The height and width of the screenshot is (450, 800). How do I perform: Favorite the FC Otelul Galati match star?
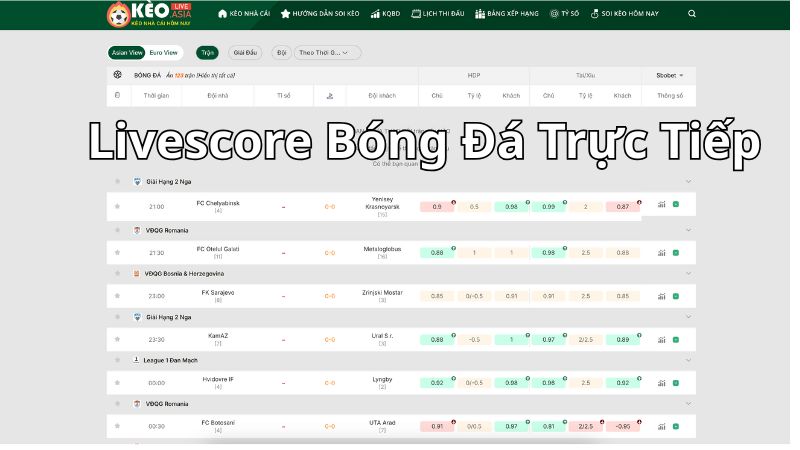(117, 253)
